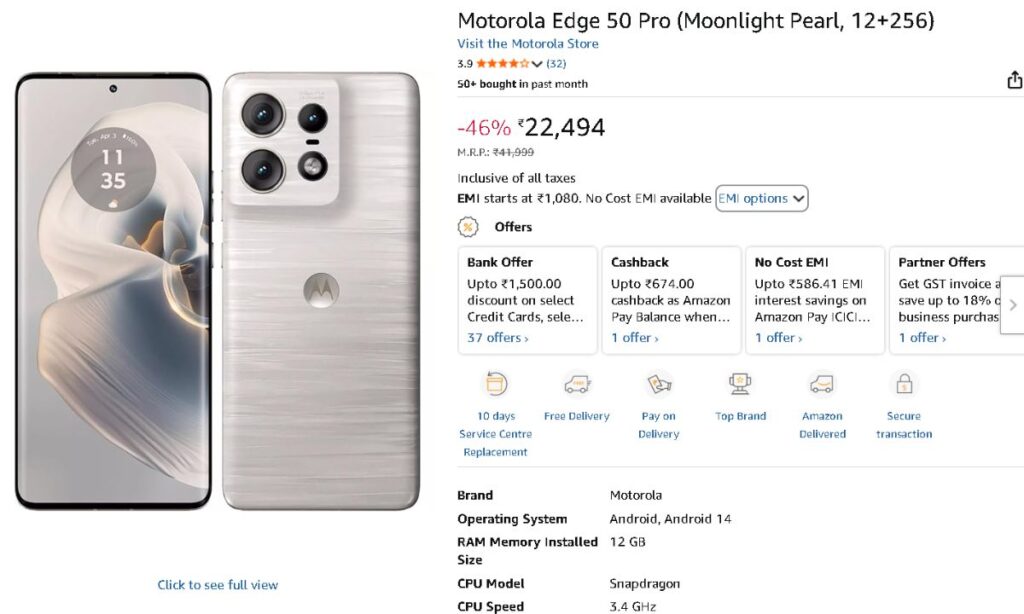The image size is (1024, 614).
Task: Open the 32 ratings count link
Action: click(x=556, y=64)
